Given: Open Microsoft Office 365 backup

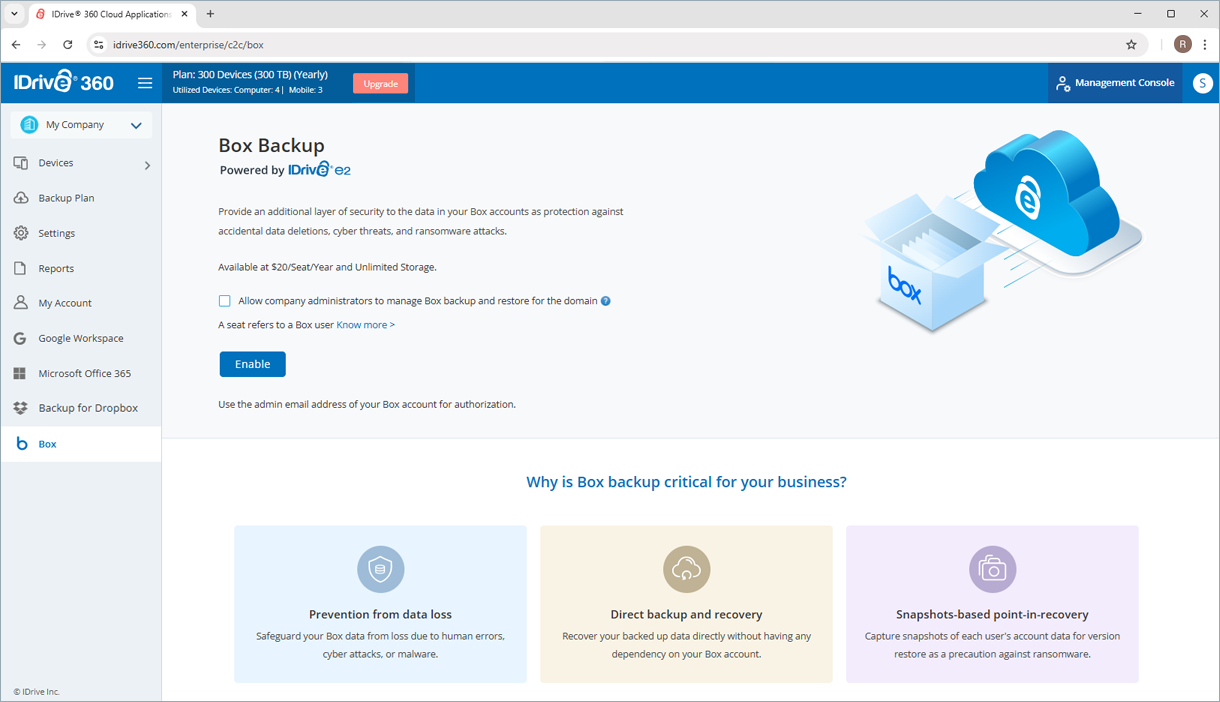Looking at the screenshot, I should coord(84,373).
